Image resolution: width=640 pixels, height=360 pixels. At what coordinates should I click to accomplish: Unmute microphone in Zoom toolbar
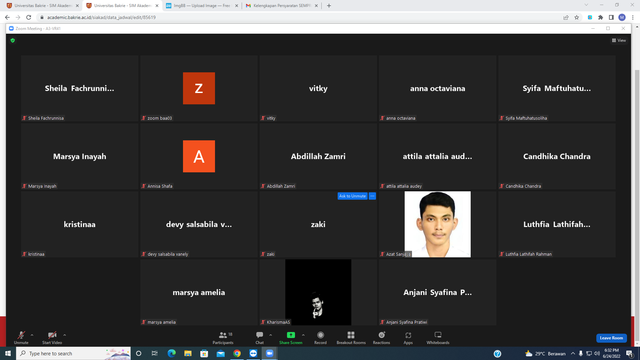21,338
